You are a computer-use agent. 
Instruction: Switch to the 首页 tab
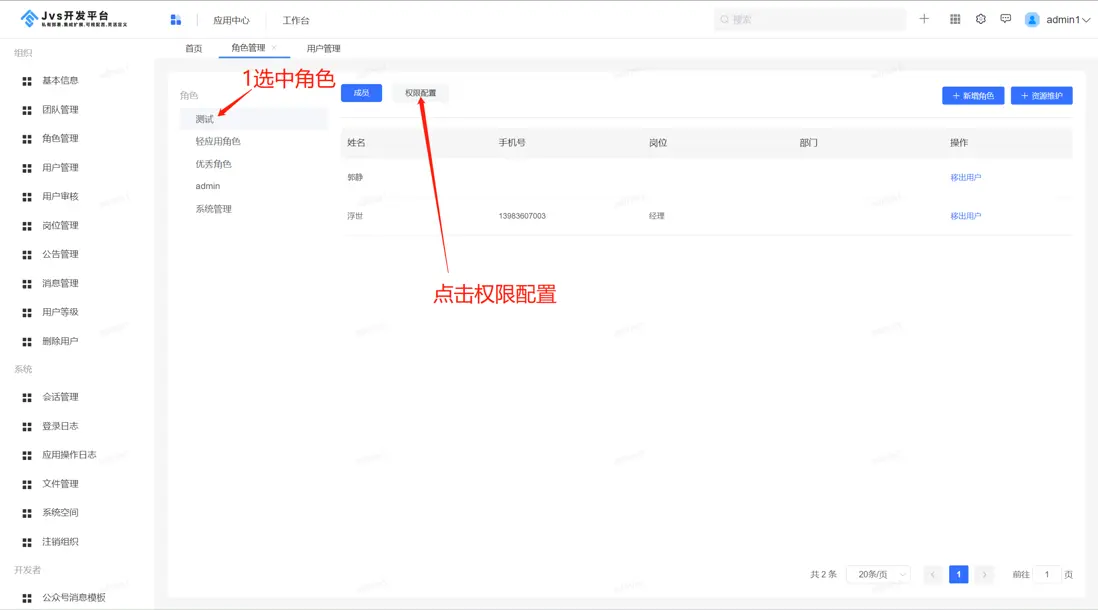(x=193, y=48)
